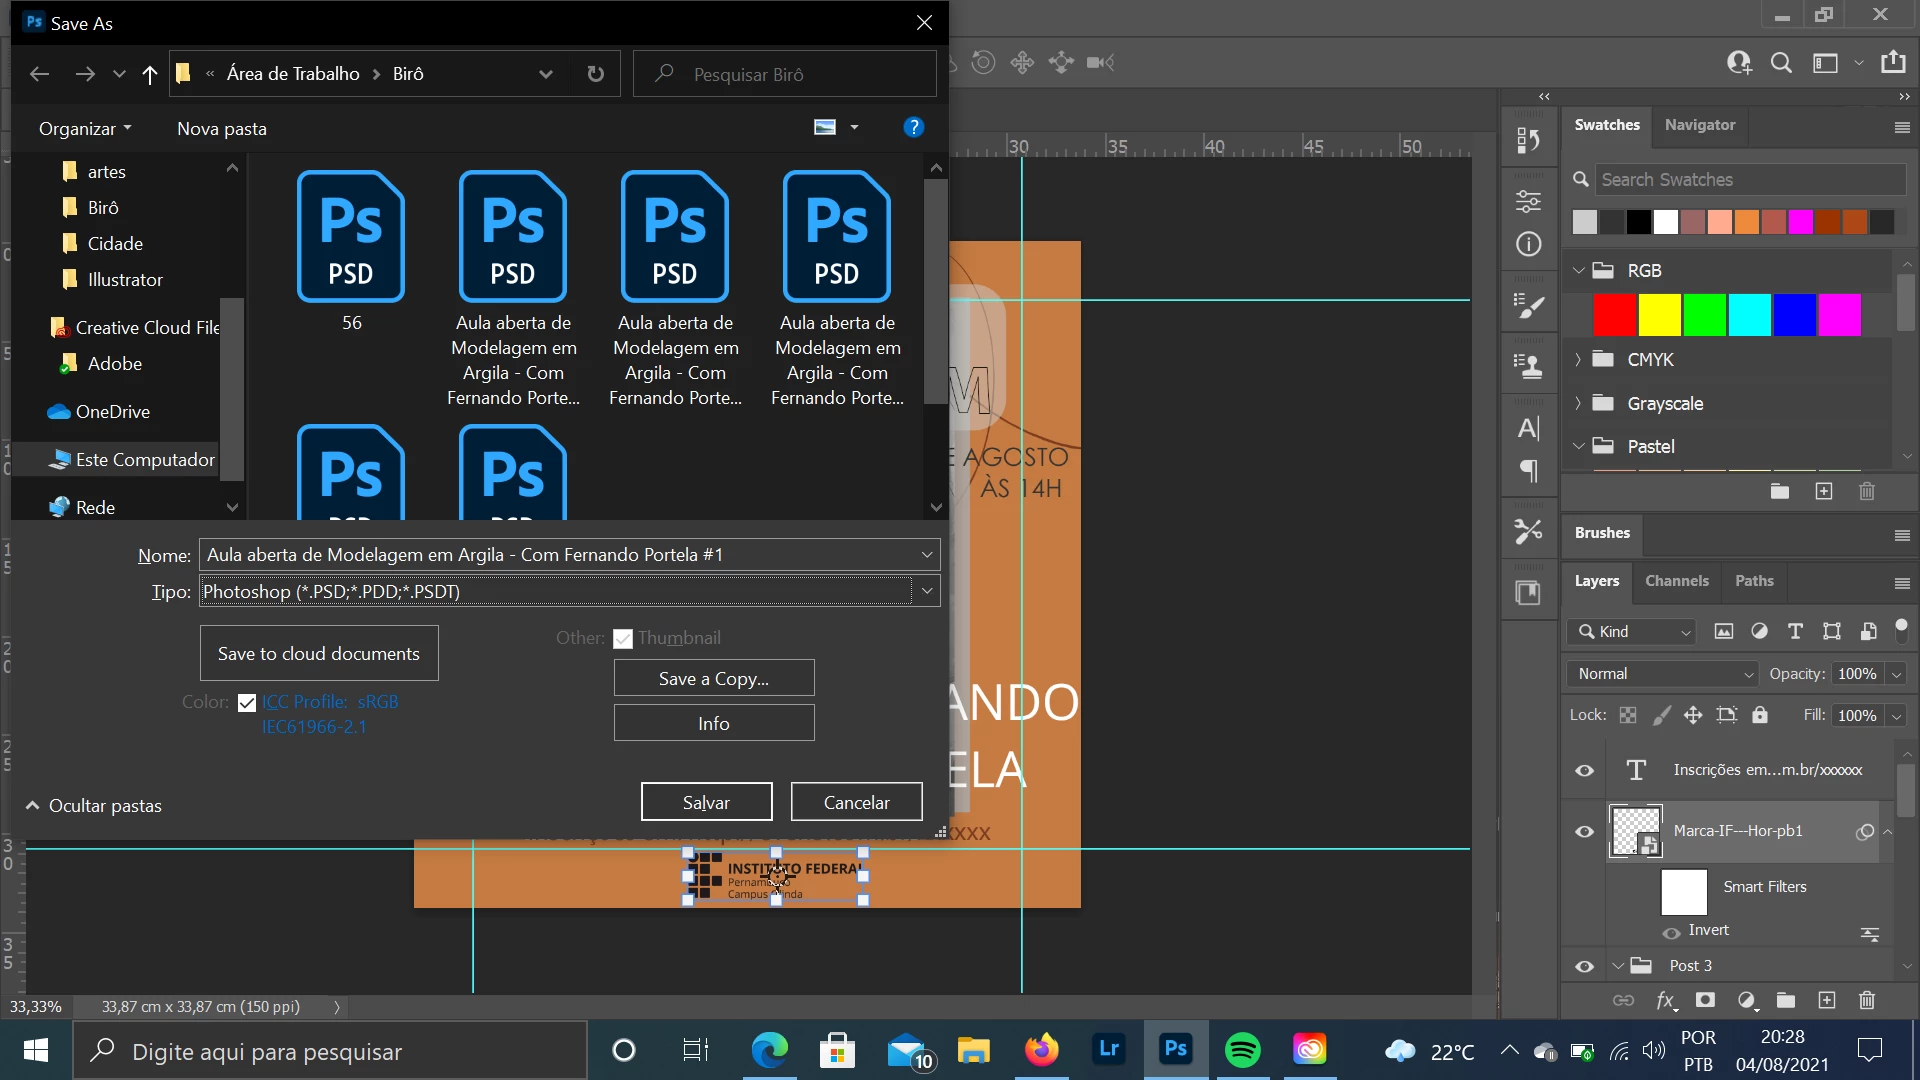Click Save to cloud documents button

click(x=319, y=653)
